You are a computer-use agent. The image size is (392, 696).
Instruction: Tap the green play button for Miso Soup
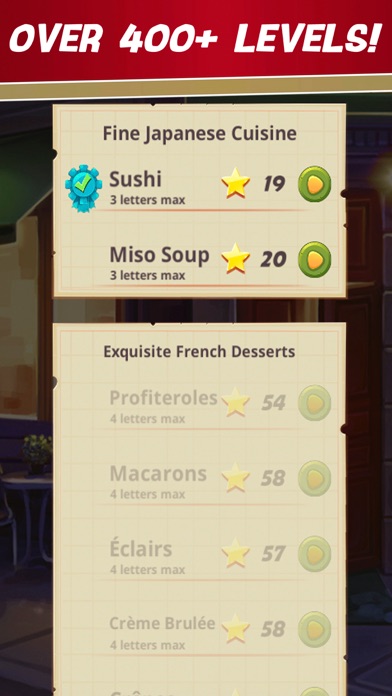pos(314,259)
